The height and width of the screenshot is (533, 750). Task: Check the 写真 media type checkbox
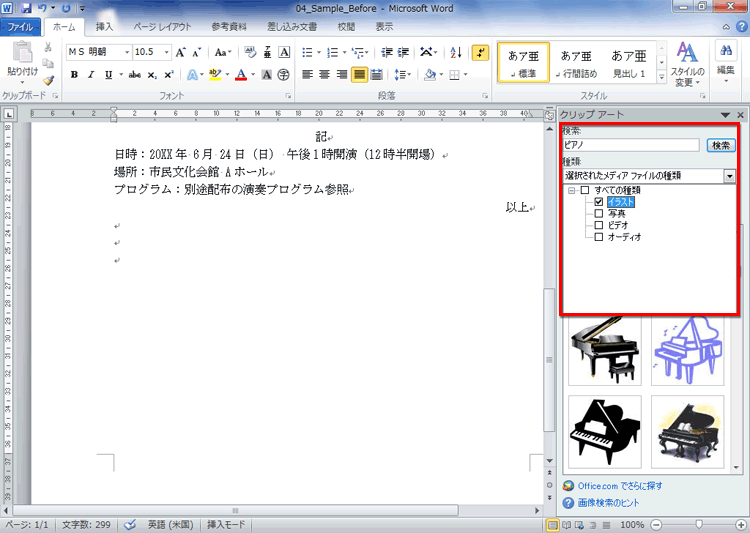pos(598,213)
